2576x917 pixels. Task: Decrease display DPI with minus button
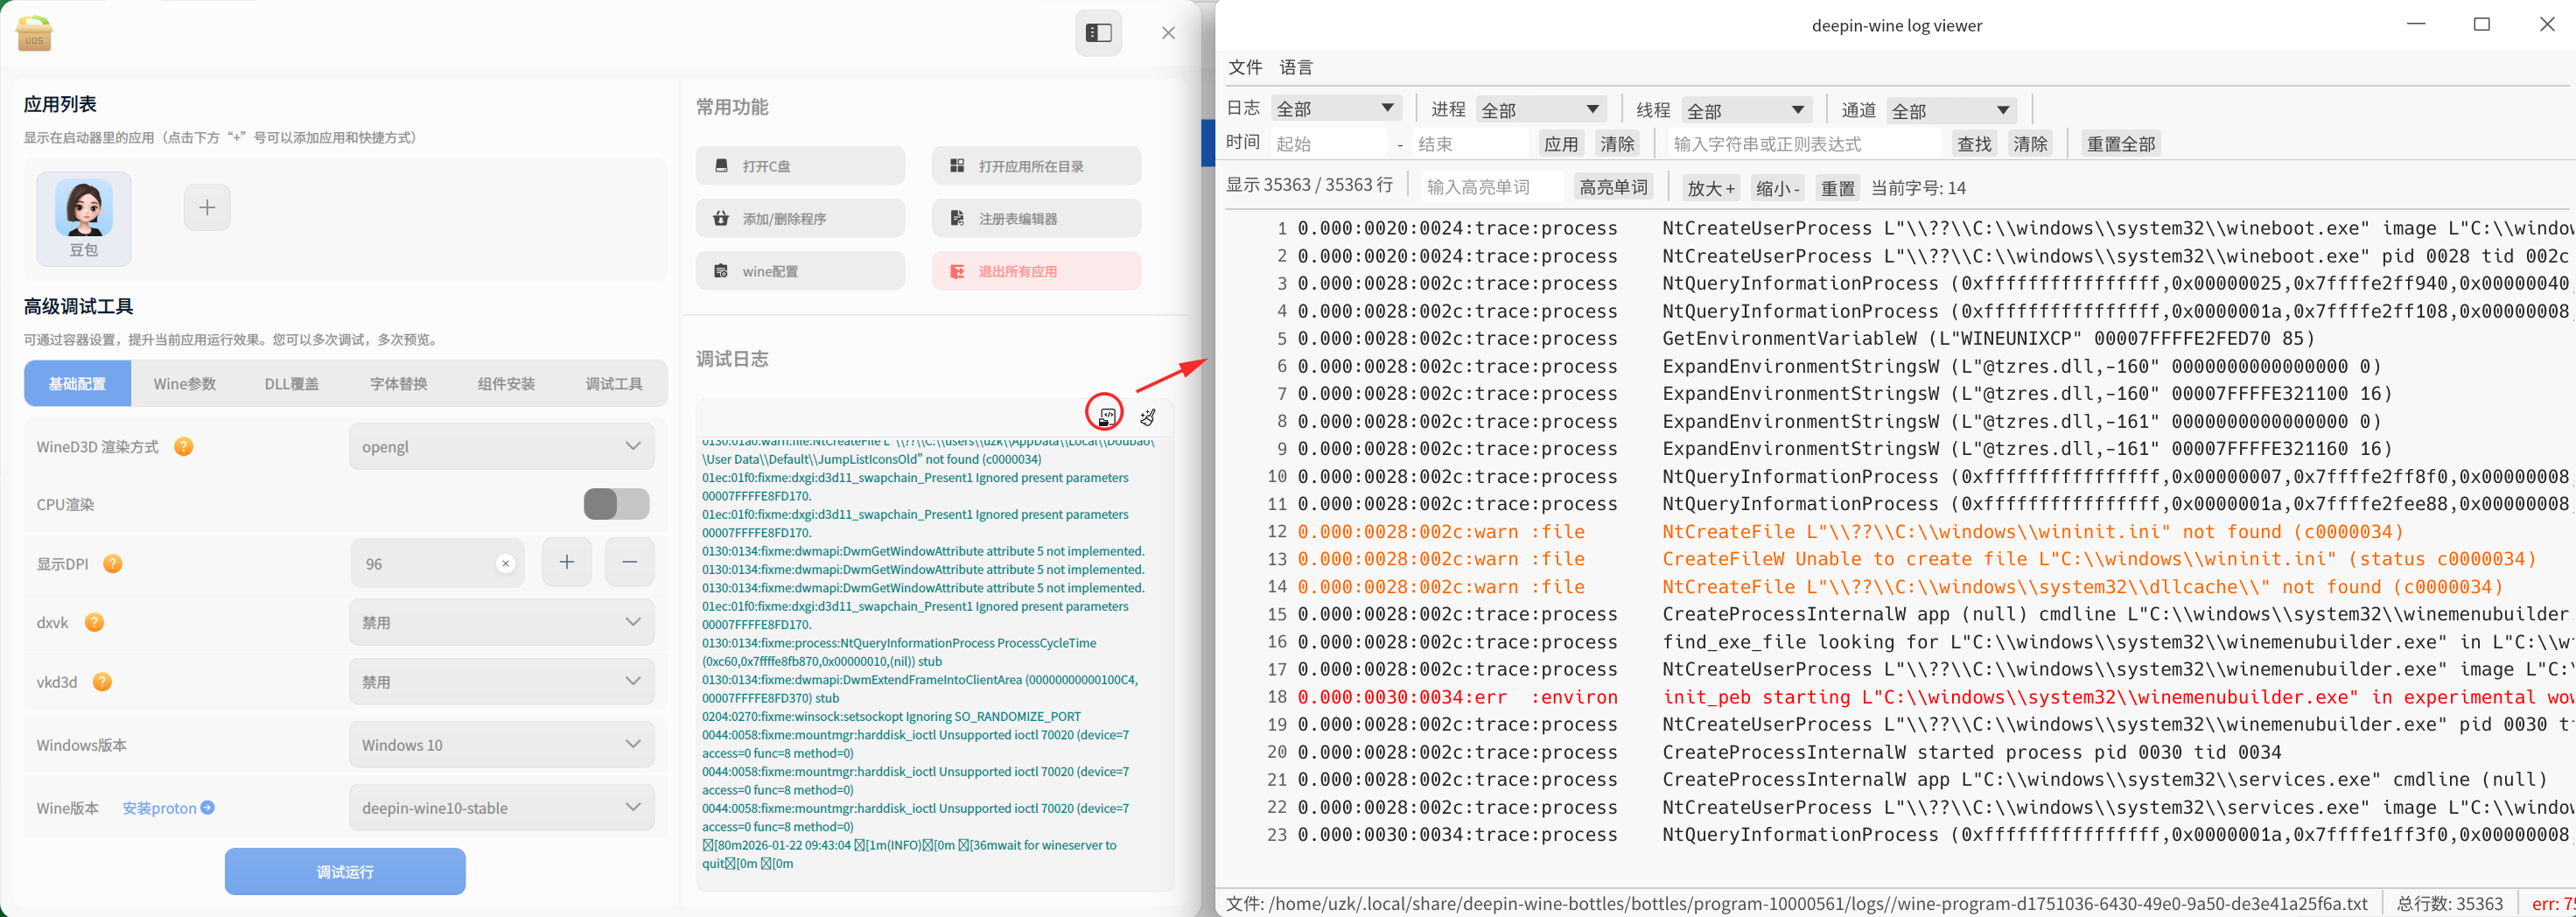coord(630,563)
